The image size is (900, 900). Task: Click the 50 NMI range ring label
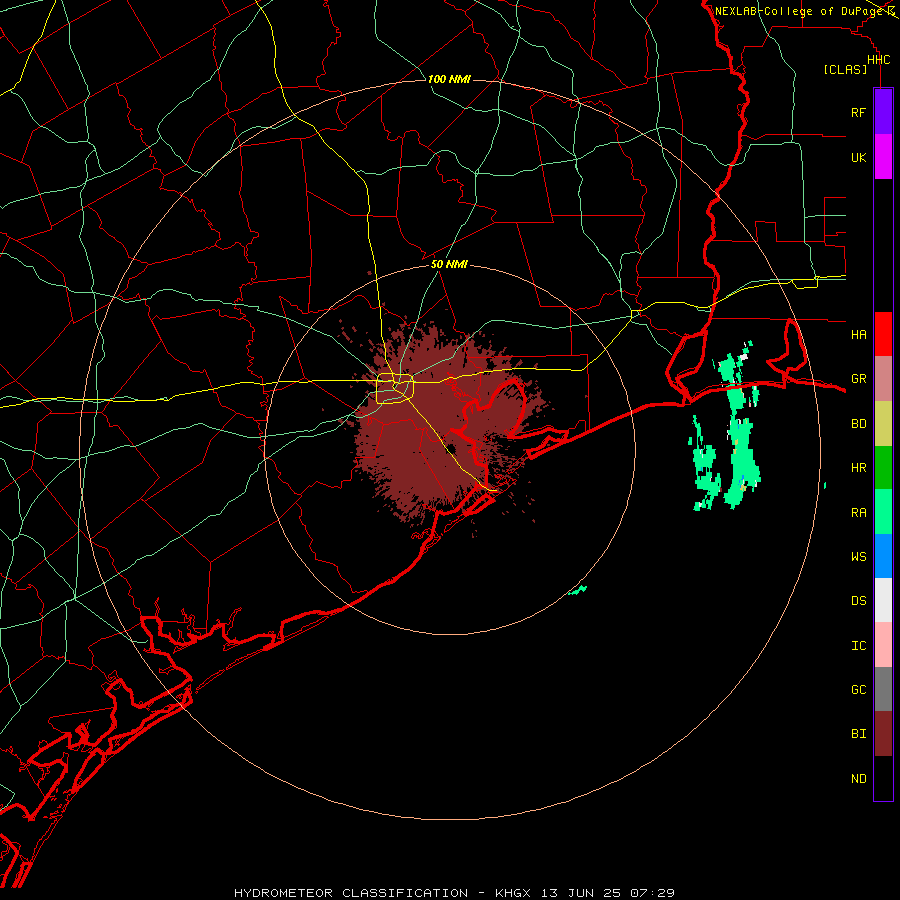[449, 264]
